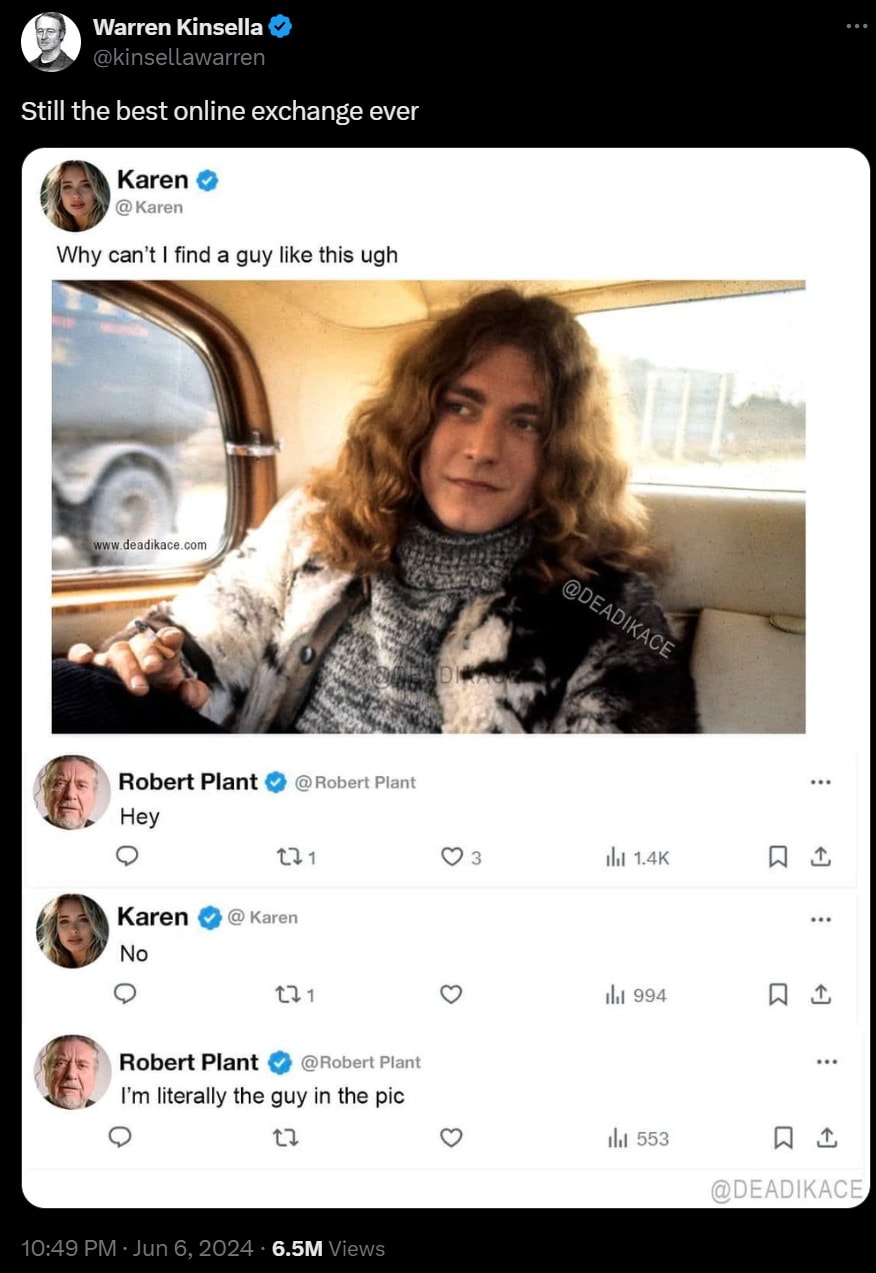876x1273 pixels.
Task: Open more options on Karen's "No" reply
Action: click(821, 919)
